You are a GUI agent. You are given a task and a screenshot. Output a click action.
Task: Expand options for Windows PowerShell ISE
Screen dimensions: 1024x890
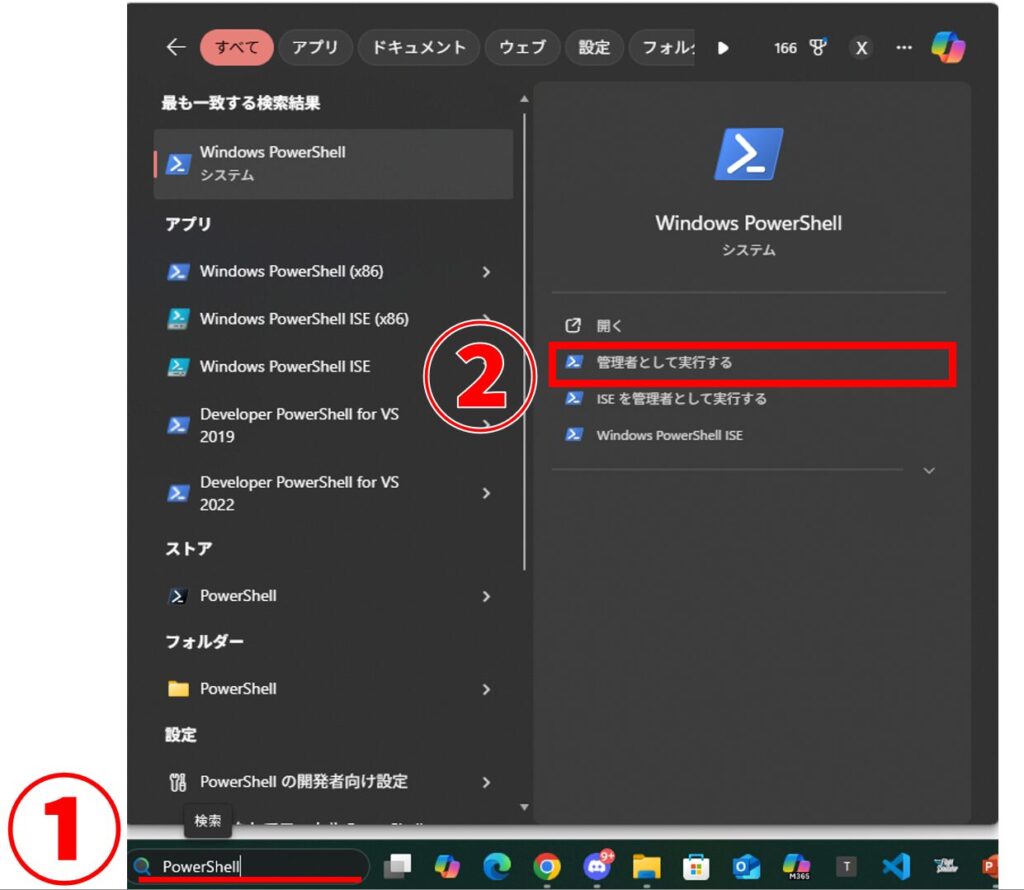[487, 366]
